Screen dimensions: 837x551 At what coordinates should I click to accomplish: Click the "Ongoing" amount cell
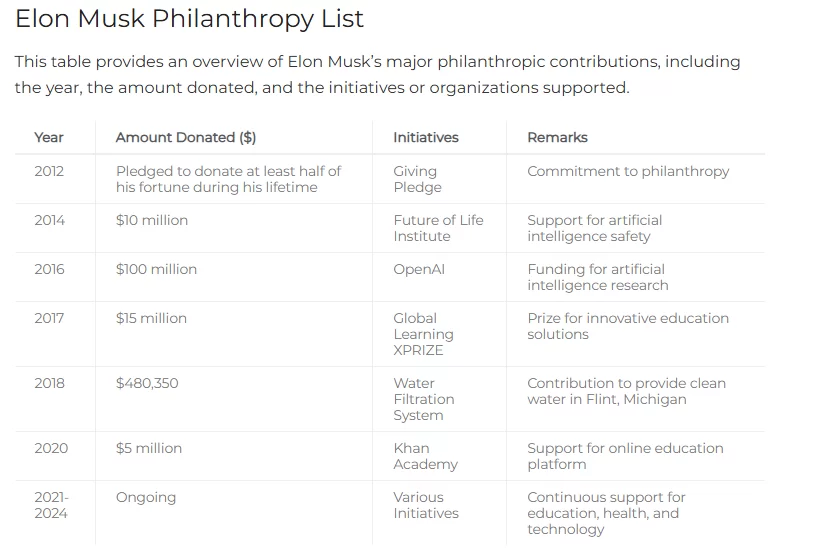click(146, 497)
